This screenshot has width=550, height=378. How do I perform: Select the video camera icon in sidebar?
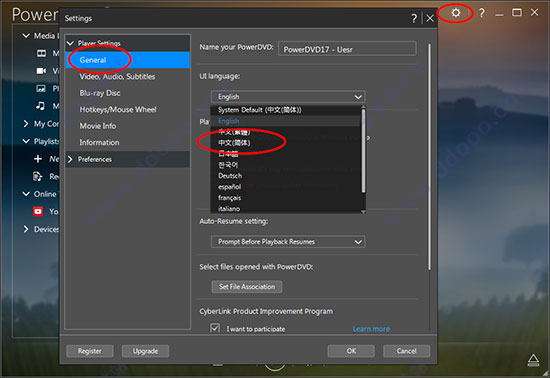(x=41, y=71)
